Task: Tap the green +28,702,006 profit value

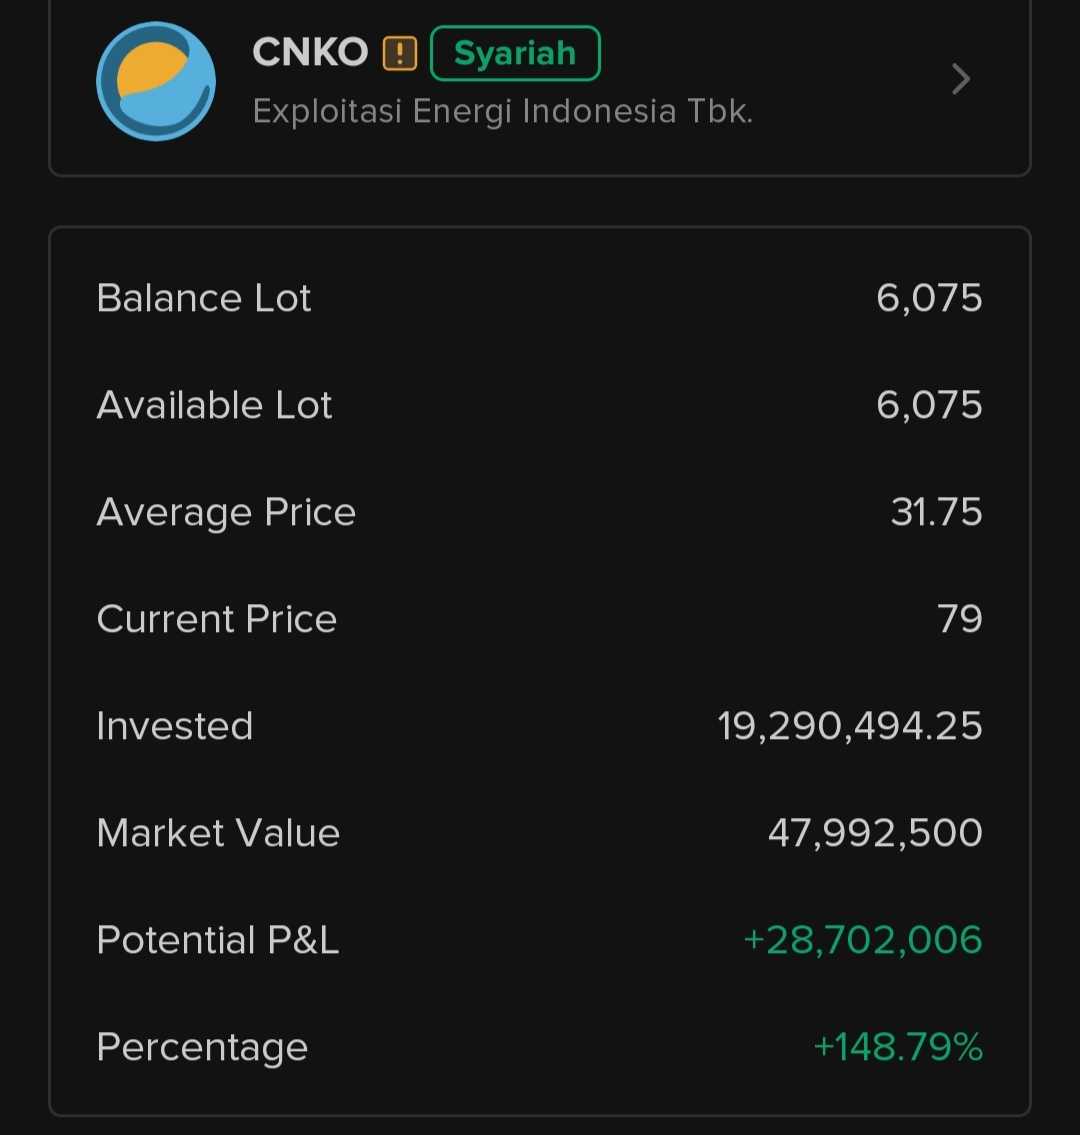Action: click(863, 940)
